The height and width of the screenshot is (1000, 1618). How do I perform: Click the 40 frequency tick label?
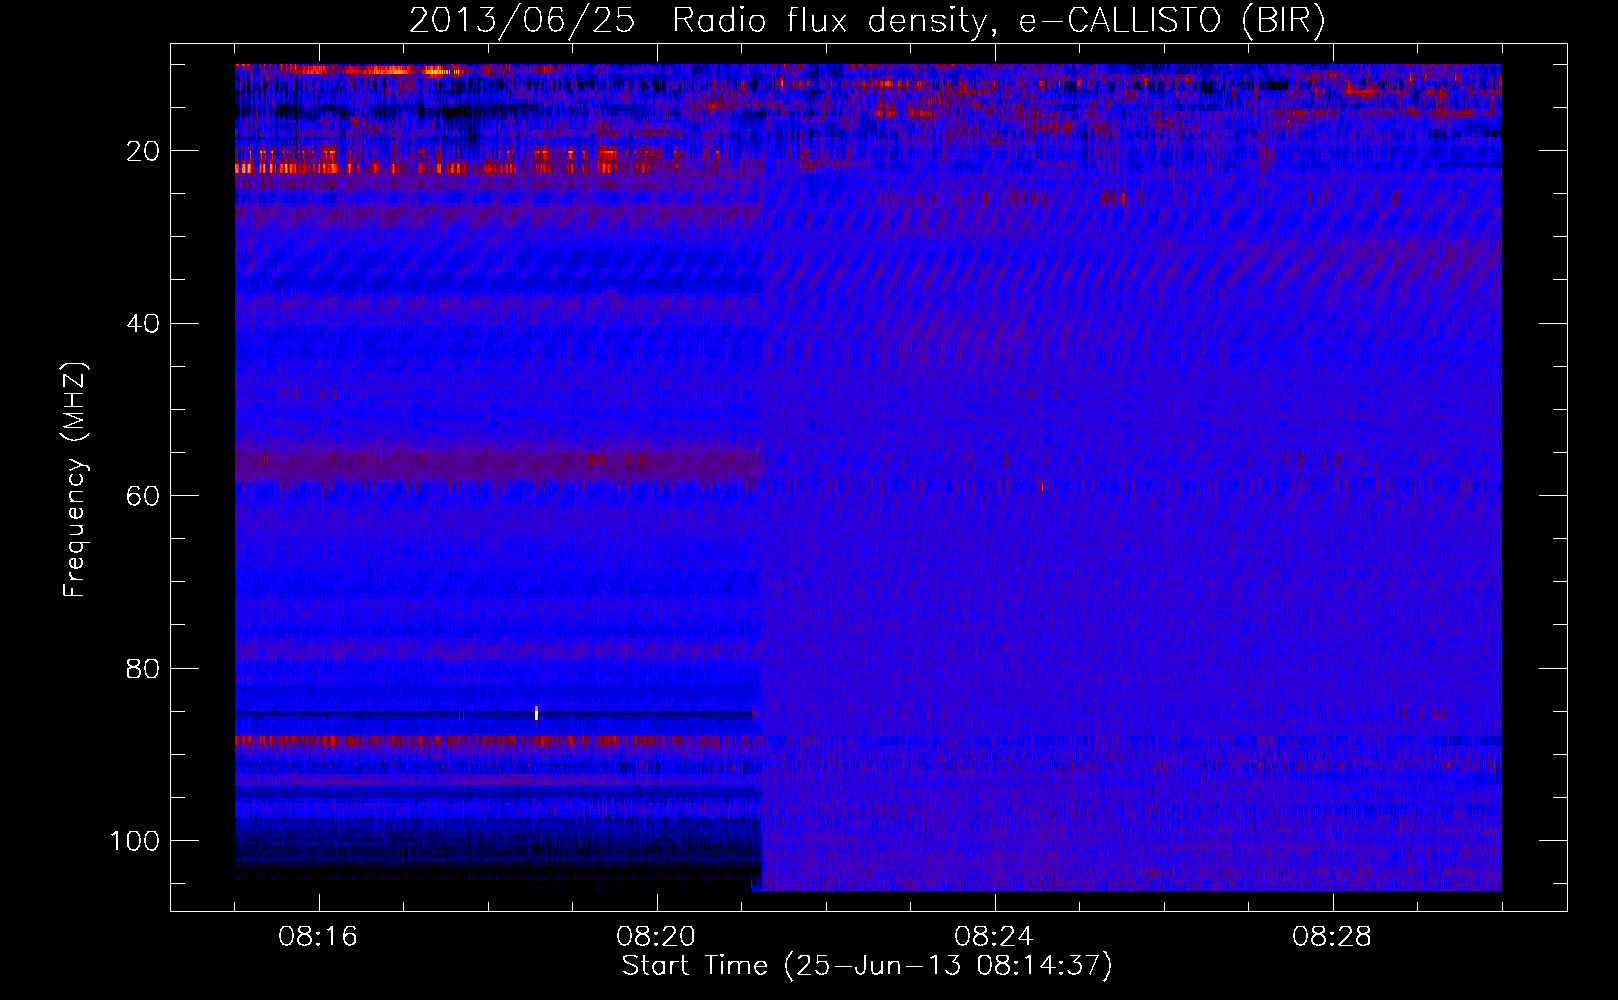click(x=144, y=324)
